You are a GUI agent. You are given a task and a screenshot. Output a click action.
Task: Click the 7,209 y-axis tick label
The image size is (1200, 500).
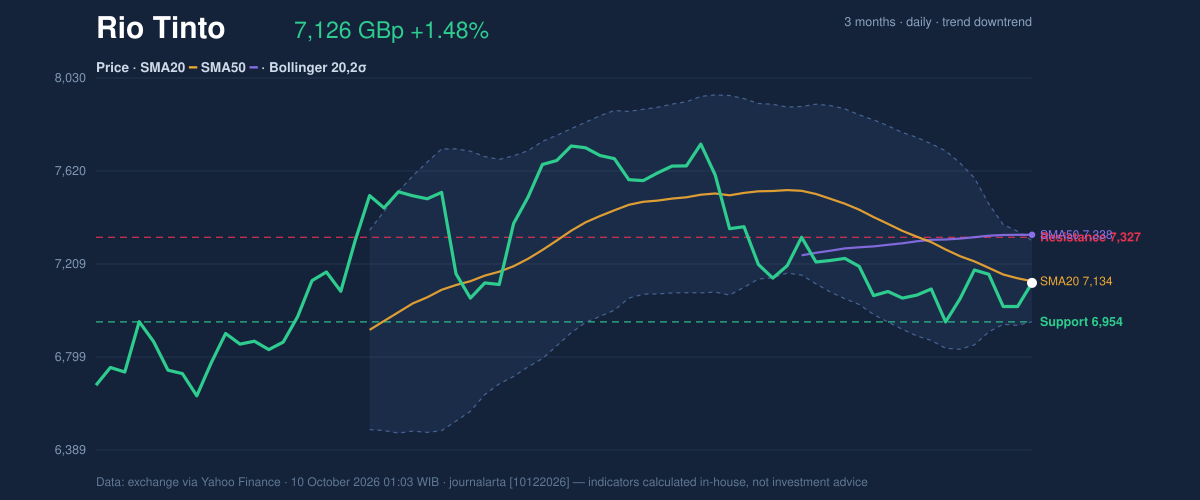pyautogui.click(x=70, y=264)
